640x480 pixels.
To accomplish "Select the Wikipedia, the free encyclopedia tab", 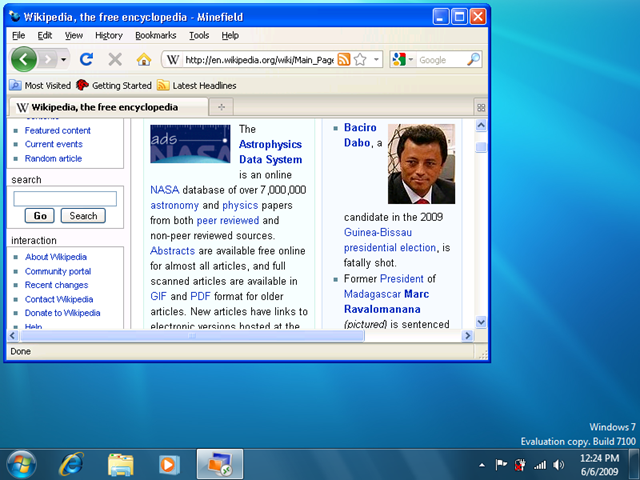I will pos(103,107).
